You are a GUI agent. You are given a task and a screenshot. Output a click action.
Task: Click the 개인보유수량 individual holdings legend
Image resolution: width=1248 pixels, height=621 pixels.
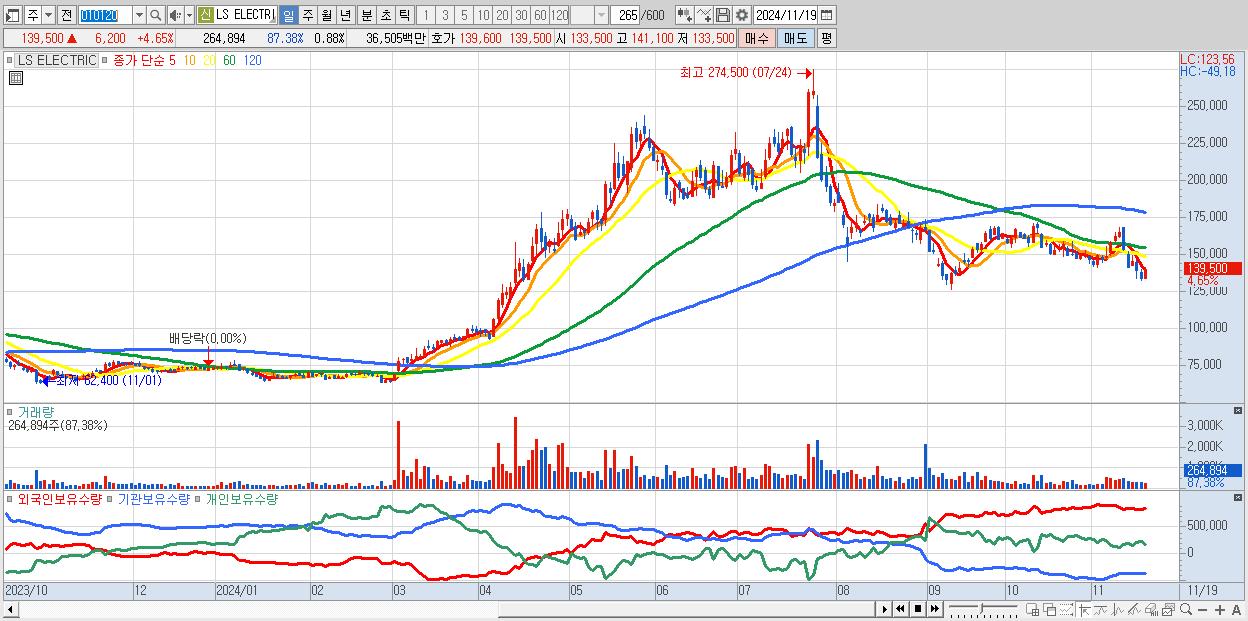(x=241, y=498)
